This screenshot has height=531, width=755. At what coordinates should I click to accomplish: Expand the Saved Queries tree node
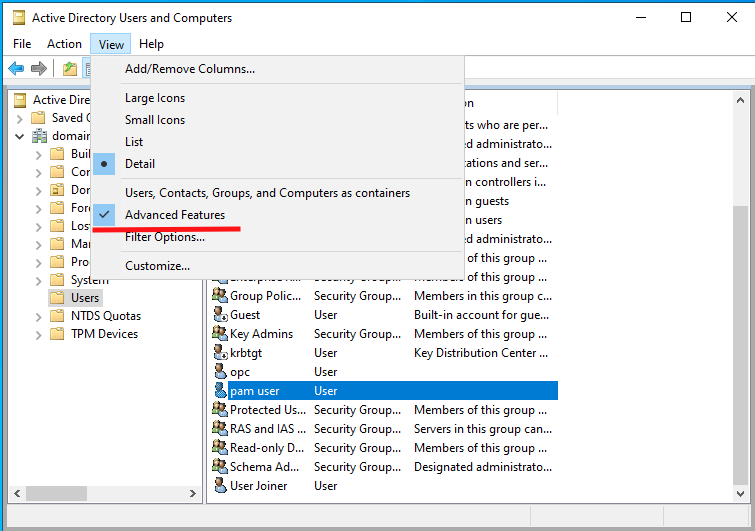point(19,118)
